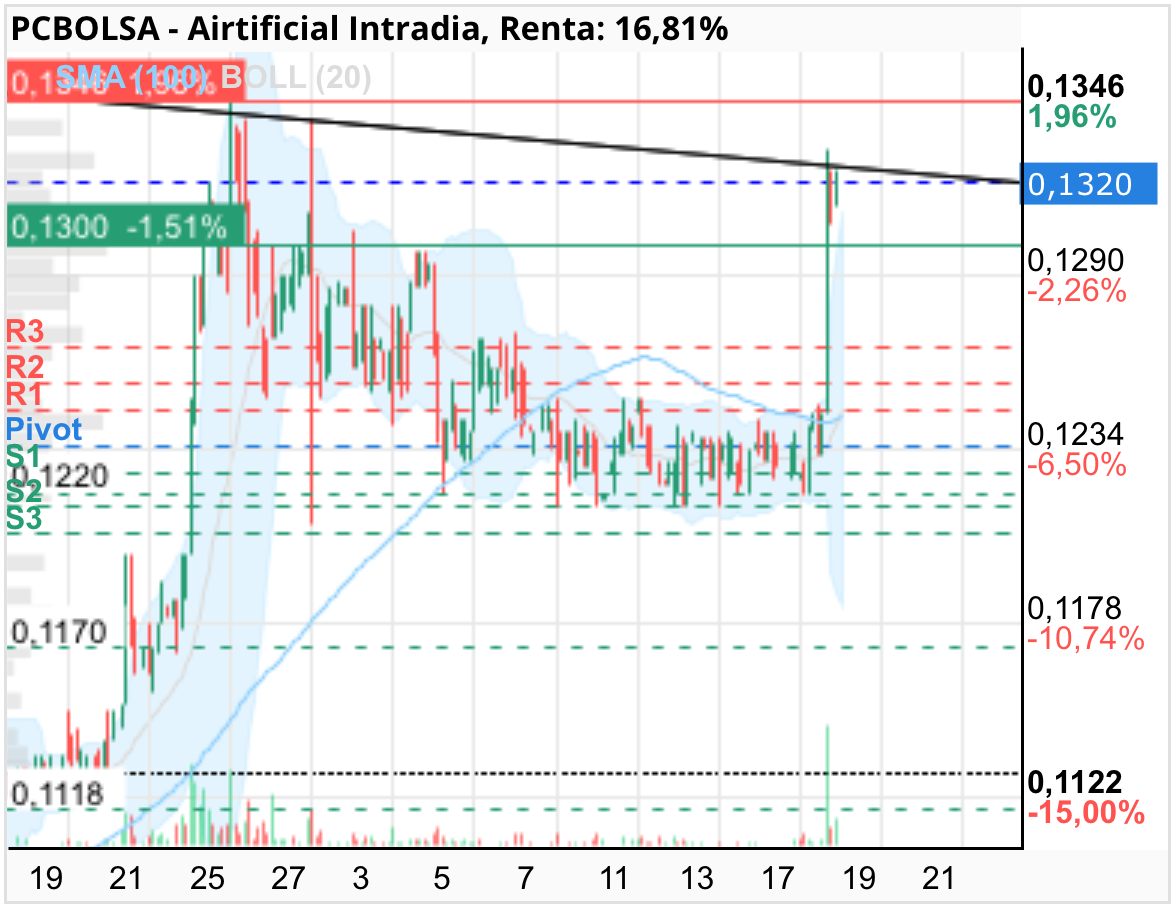Click the 0,1234 axis price label
This screenshot has height=908, width=1175.
tap(1075, 434)
